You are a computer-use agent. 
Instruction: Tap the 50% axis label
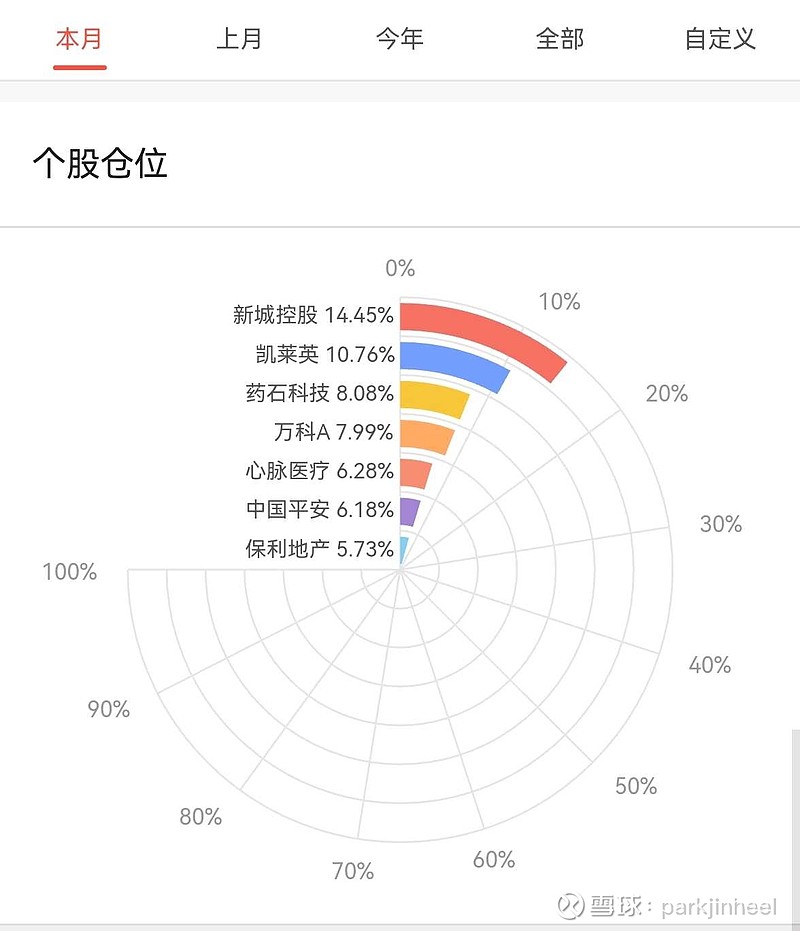[636, 787]
